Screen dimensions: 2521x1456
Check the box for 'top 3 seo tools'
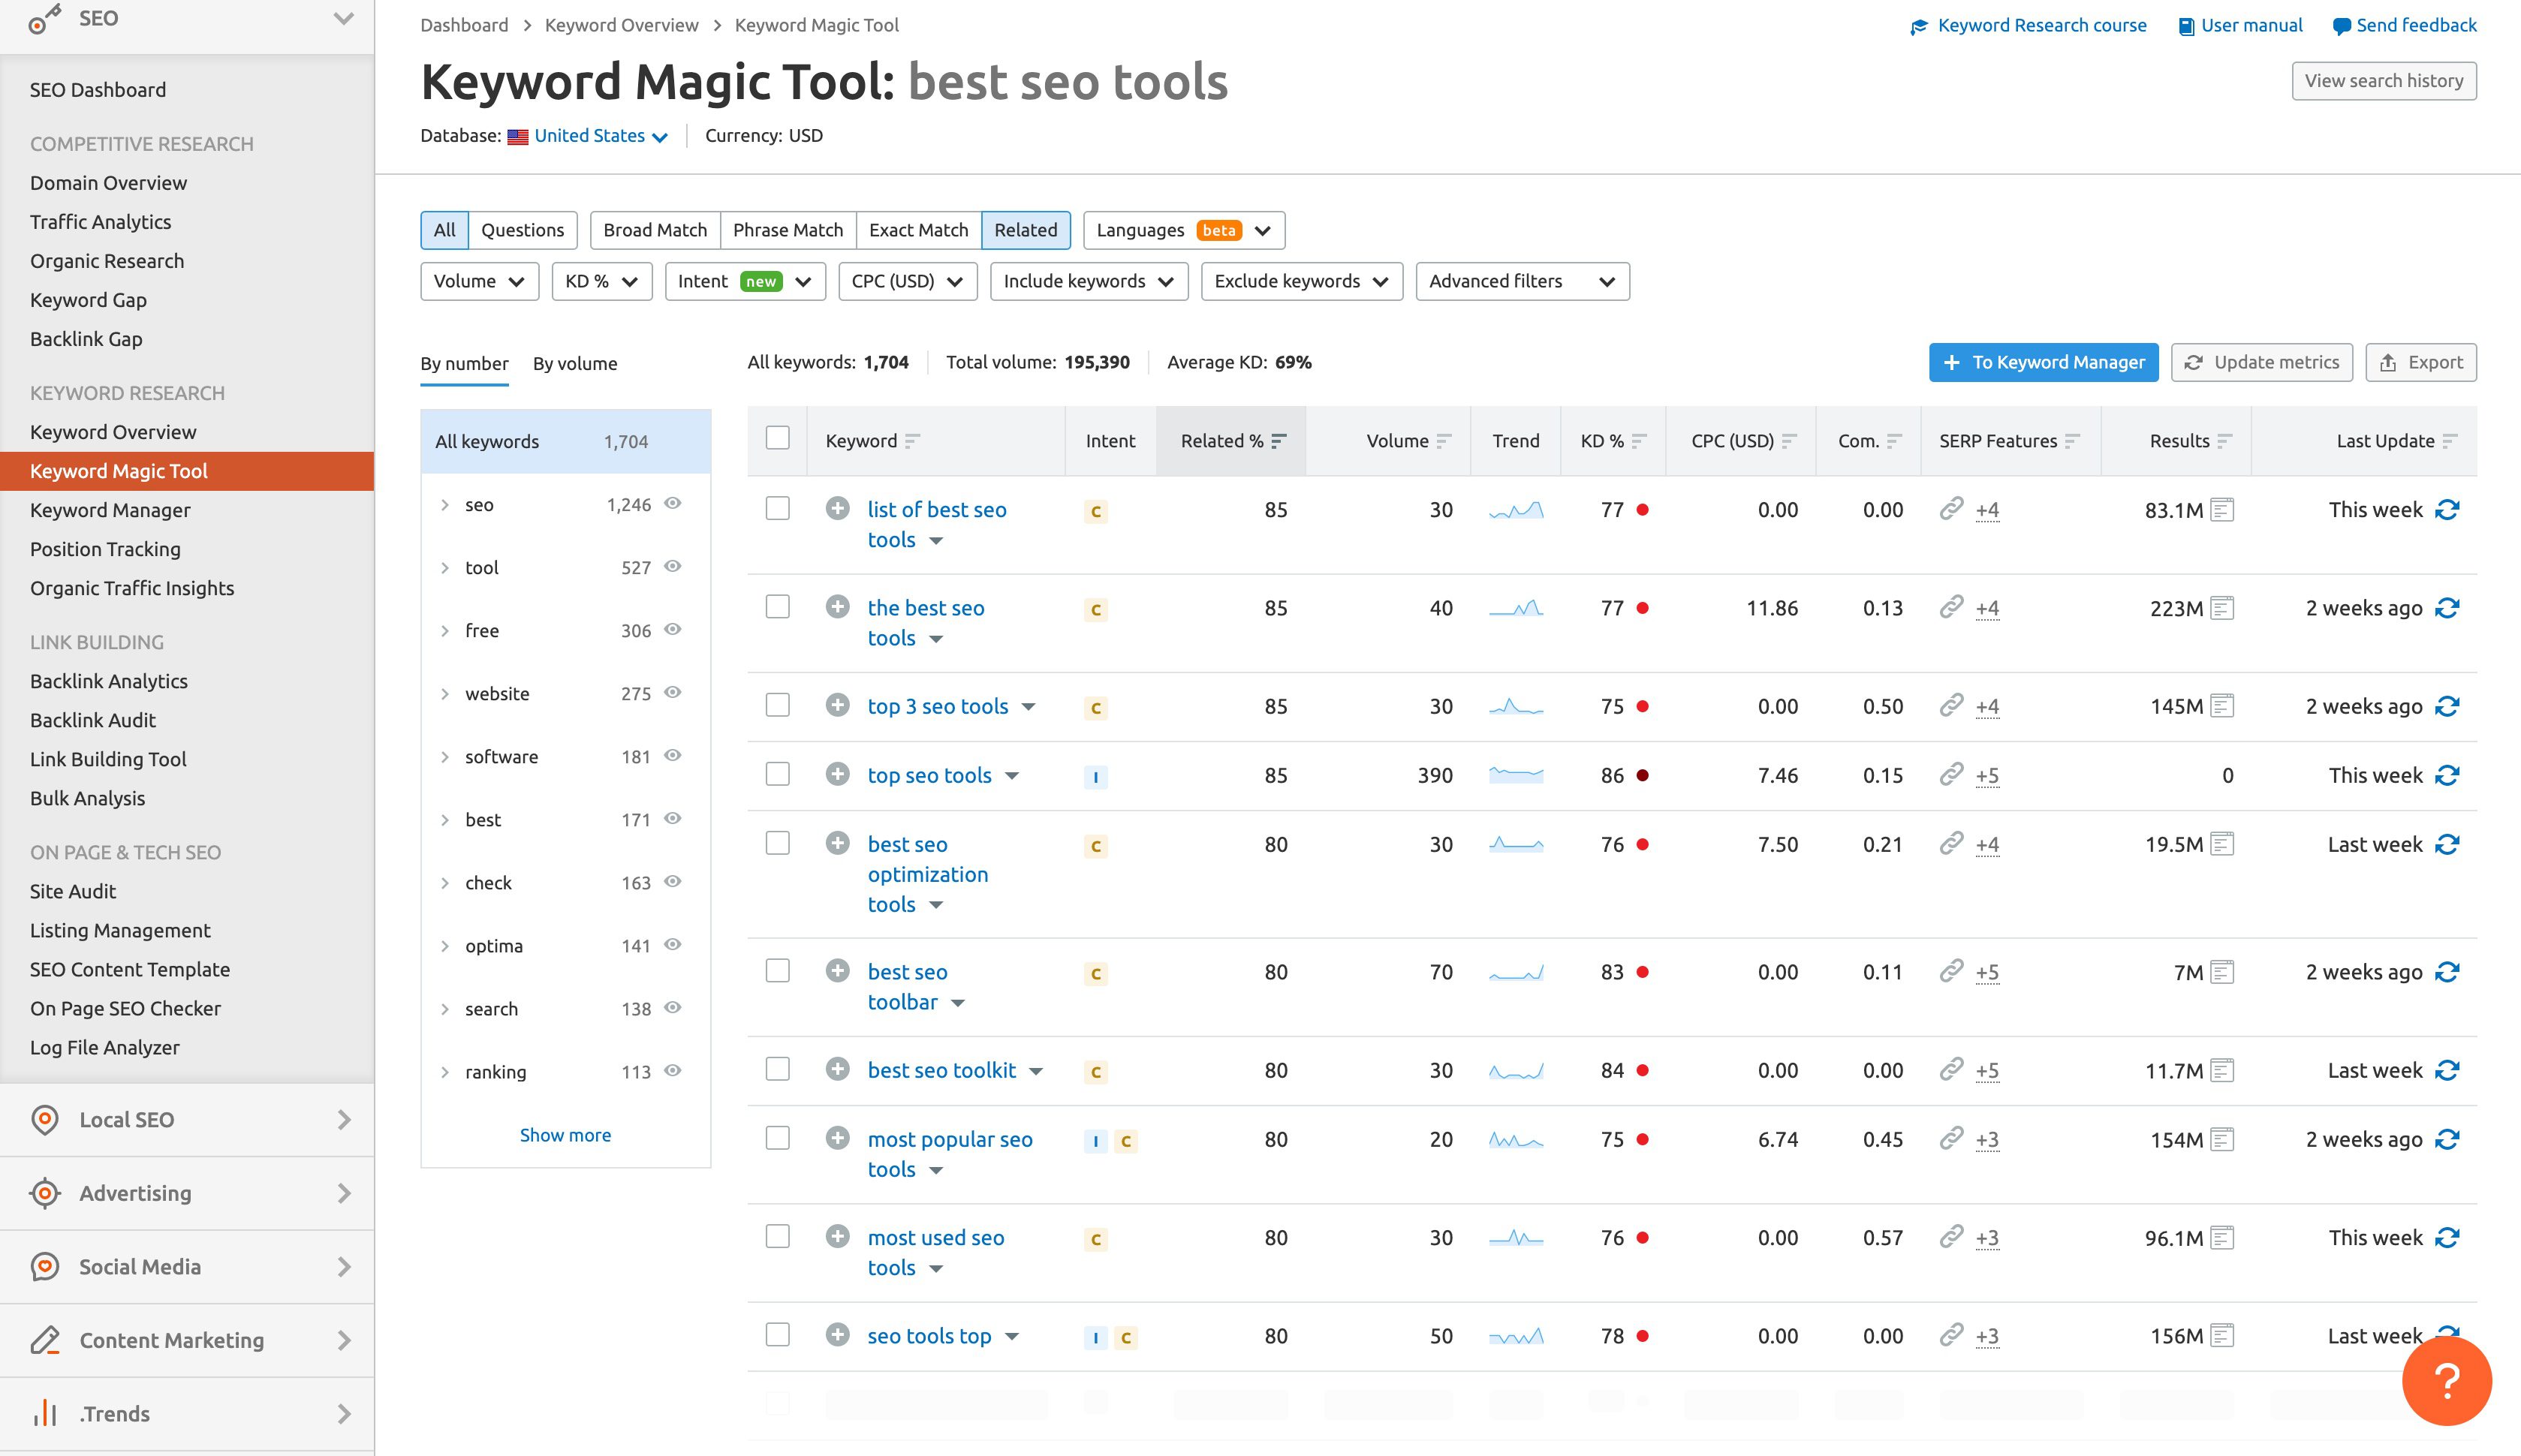point(777,705)
